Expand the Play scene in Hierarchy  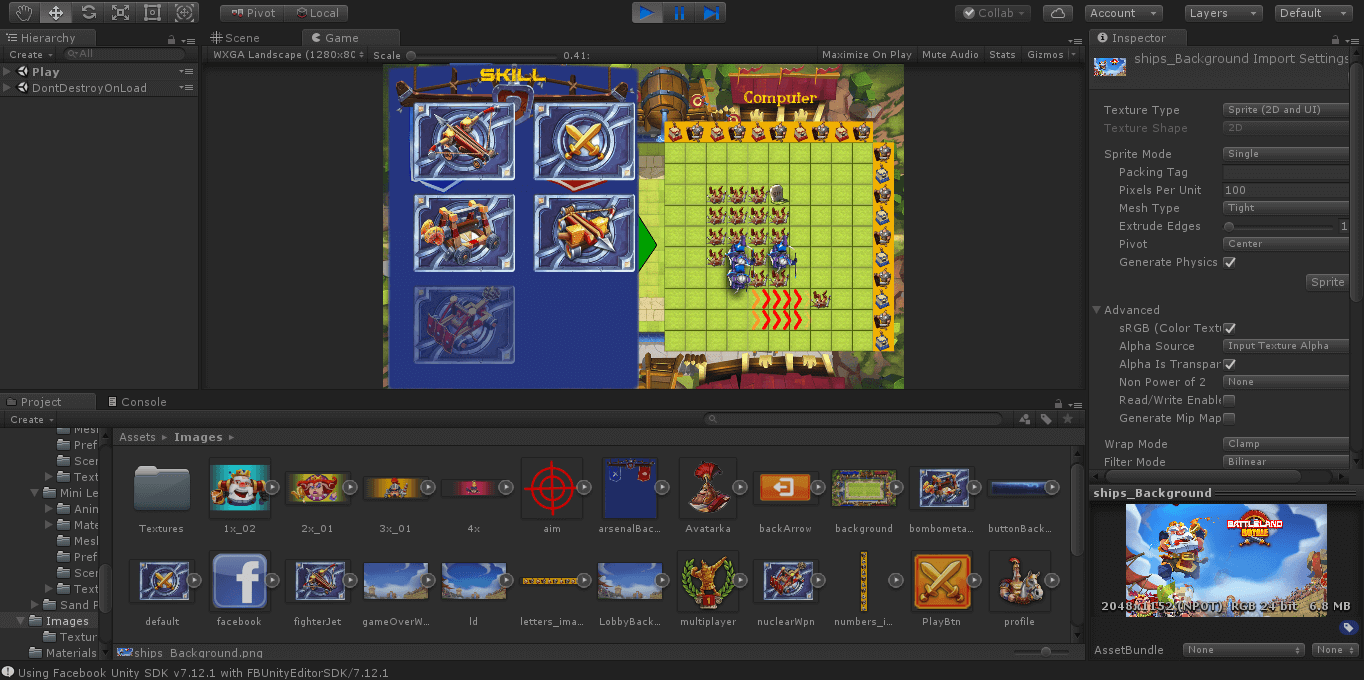[8, 72]
